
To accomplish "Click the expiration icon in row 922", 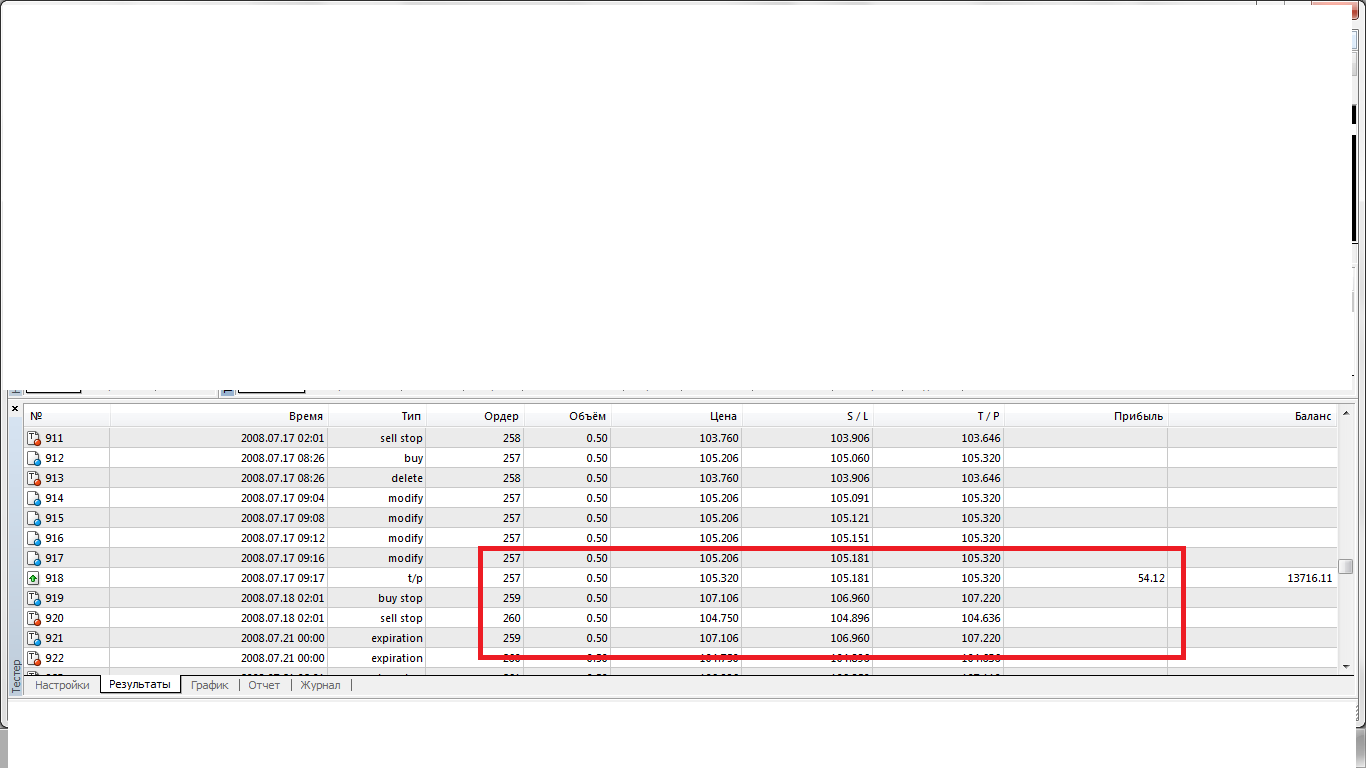I will [33, 658].
